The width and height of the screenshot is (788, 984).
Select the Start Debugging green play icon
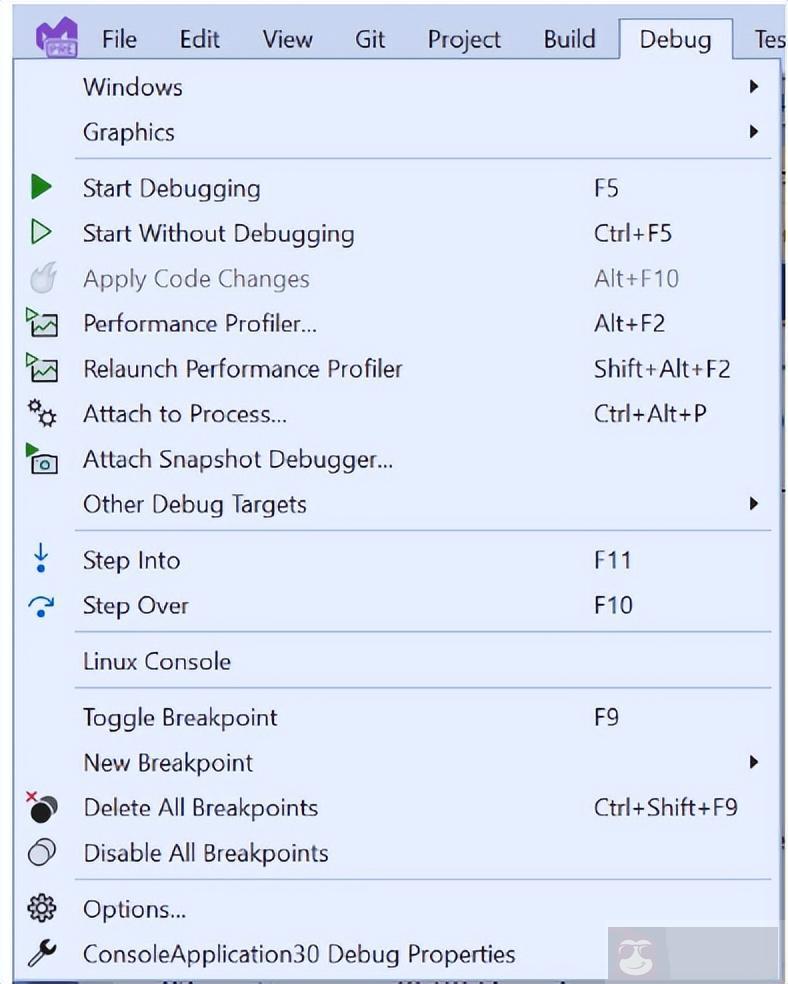click(x=41, y=188)
